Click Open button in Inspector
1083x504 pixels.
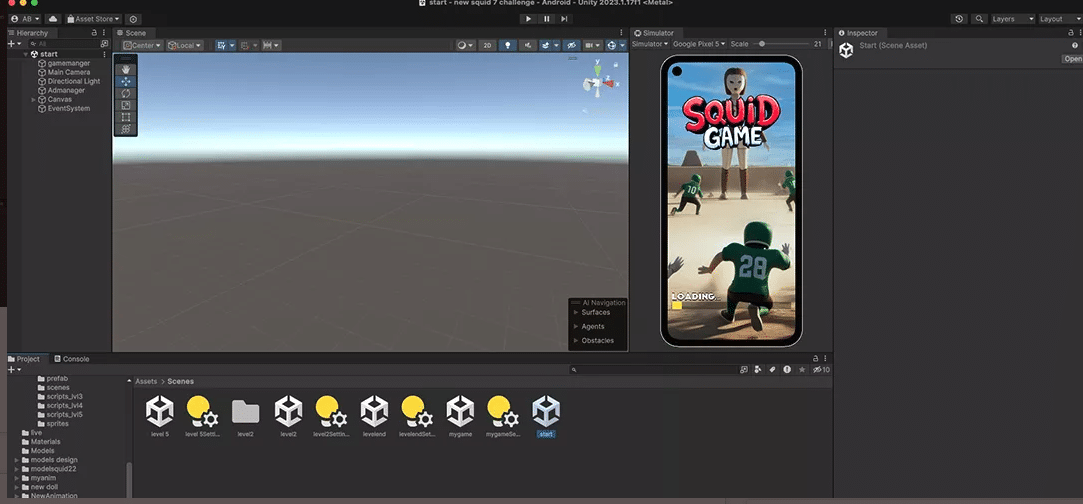pos(1073,59)
